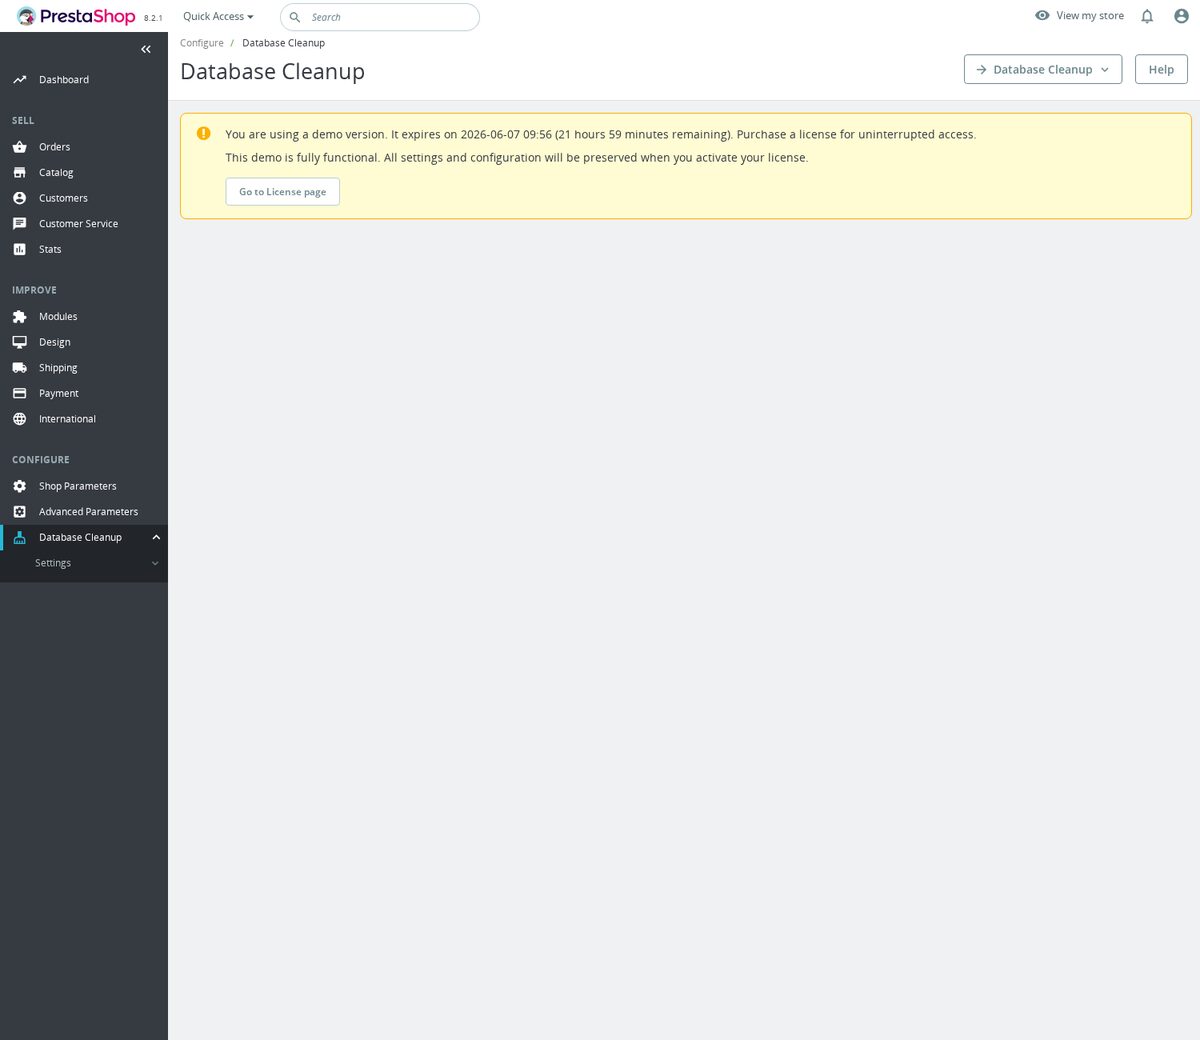Open Design menu item
The height and width of the screenshot is (1040, 1200).
(84, 342)
